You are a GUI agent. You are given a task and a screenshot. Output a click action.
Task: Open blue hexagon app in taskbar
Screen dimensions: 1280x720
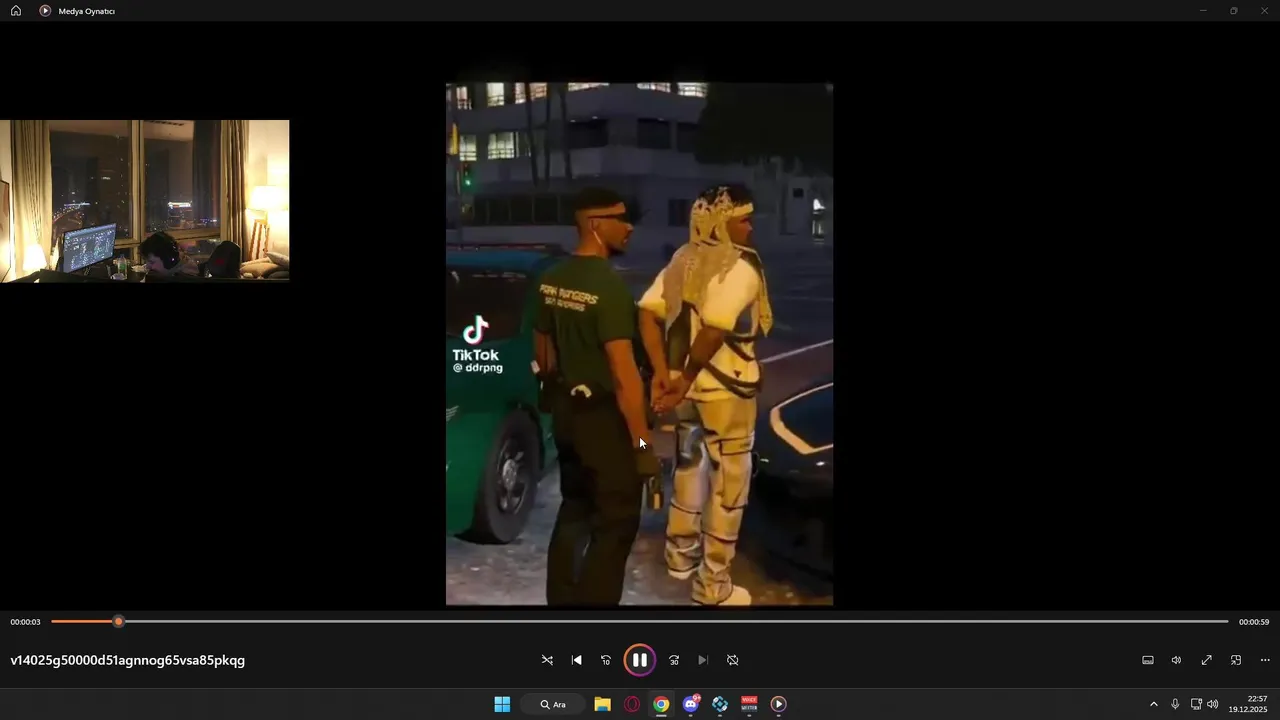tap(720, 704)
